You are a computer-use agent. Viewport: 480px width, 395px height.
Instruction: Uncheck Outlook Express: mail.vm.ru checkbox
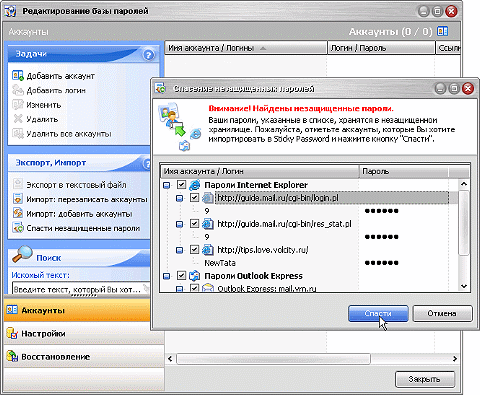point(194,288)
